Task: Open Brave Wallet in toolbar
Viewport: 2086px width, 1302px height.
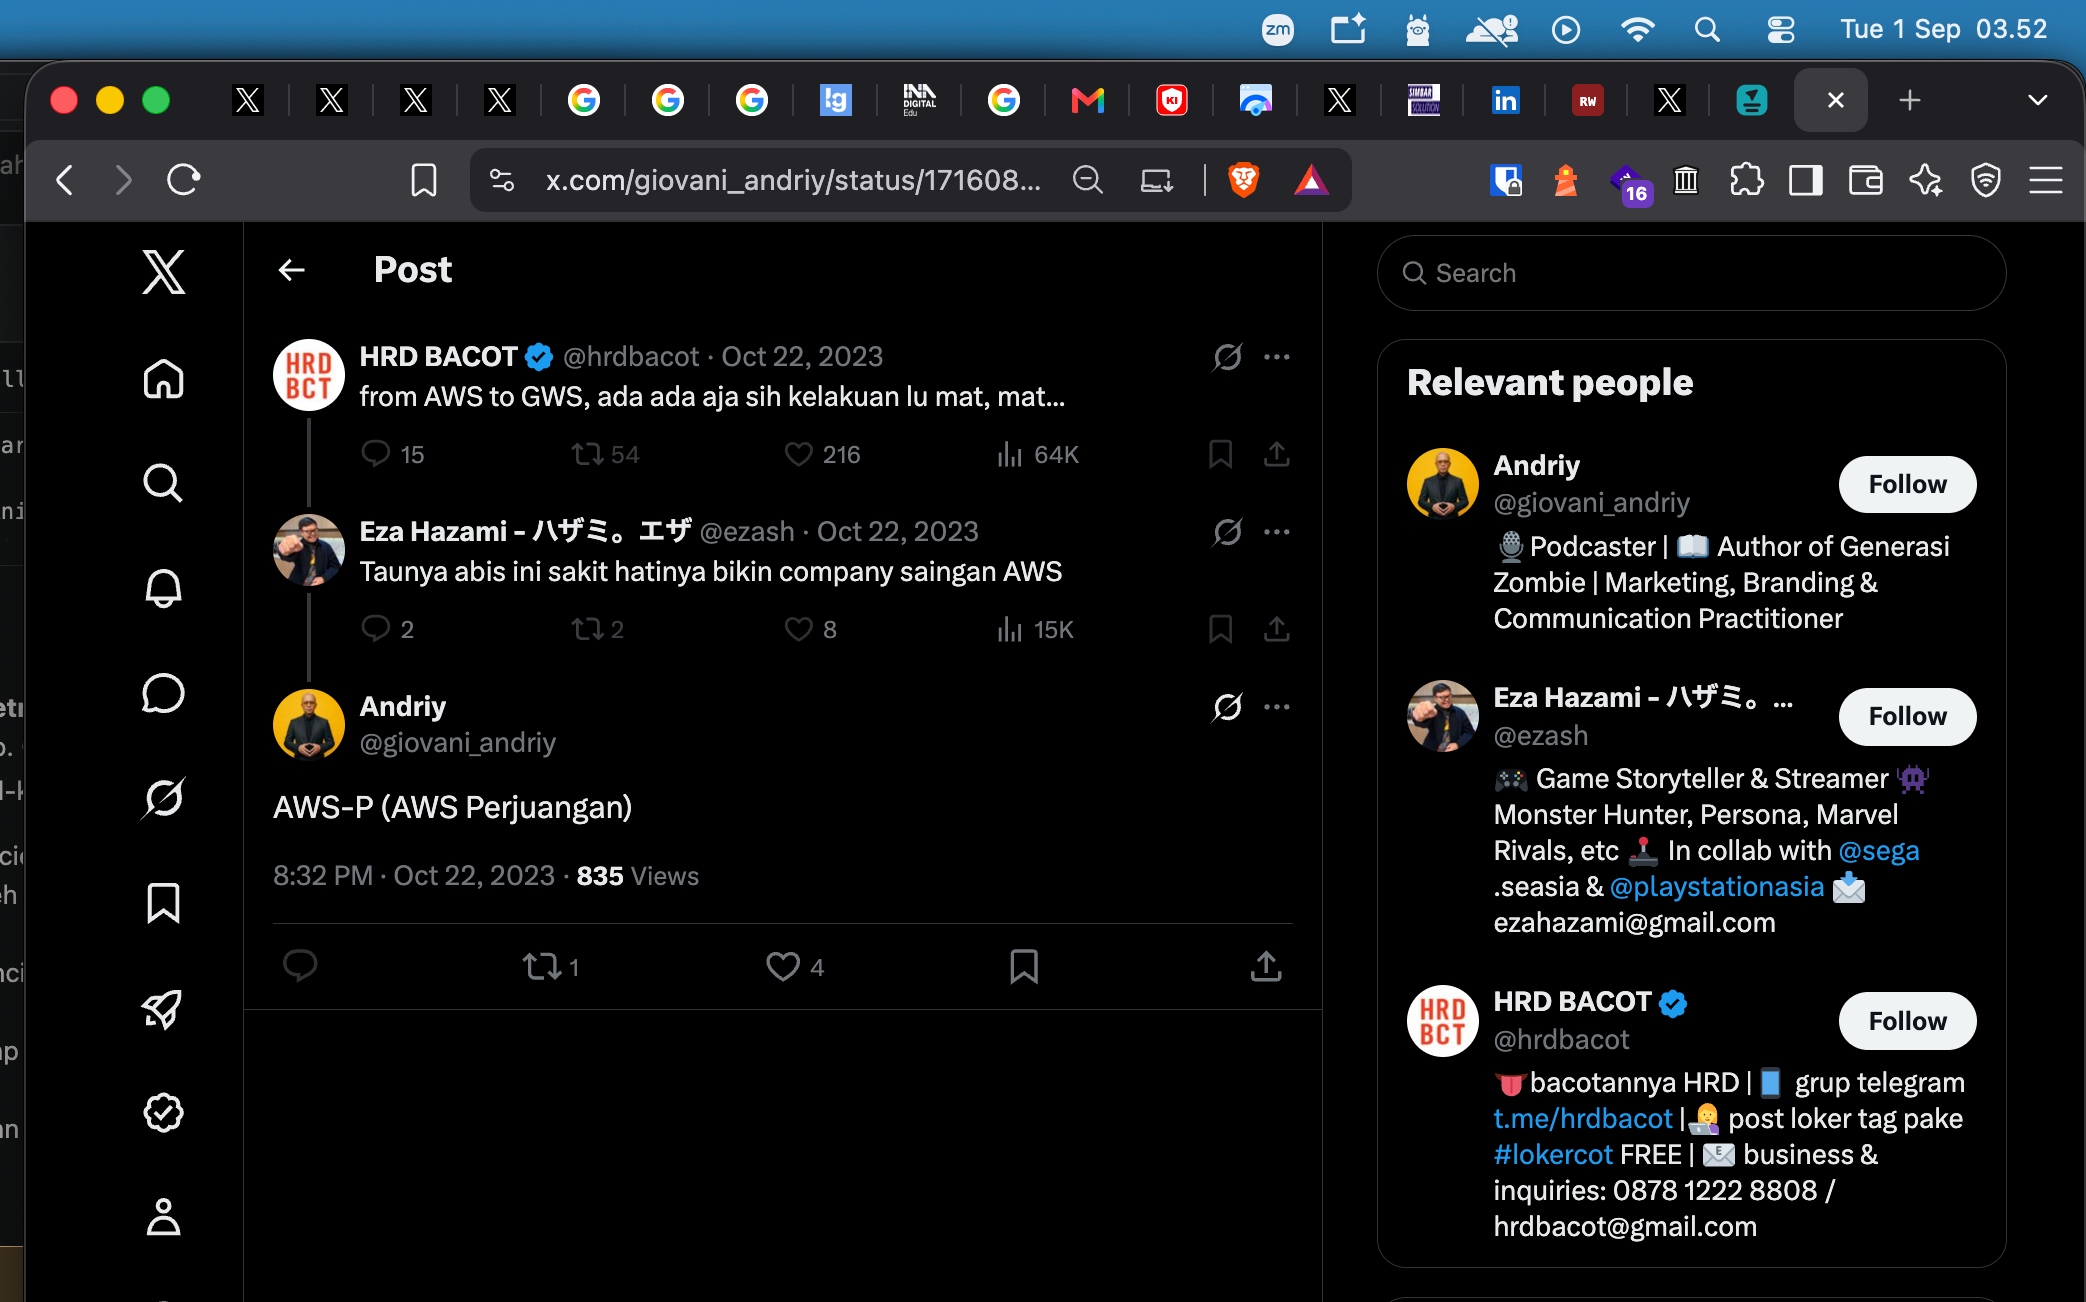Action: pos(1866,180)
